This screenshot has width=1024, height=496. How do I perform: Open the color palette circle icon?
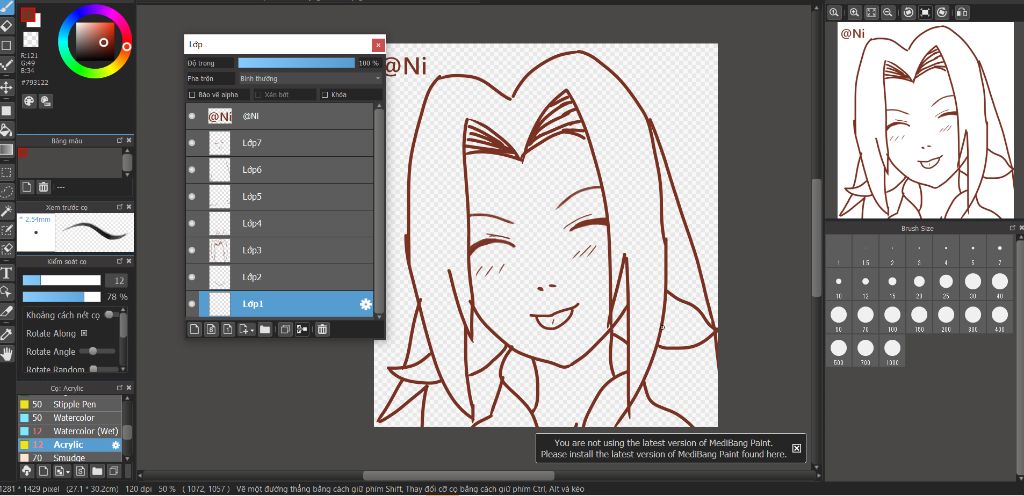pyautogui.click(x=29, y=101)
